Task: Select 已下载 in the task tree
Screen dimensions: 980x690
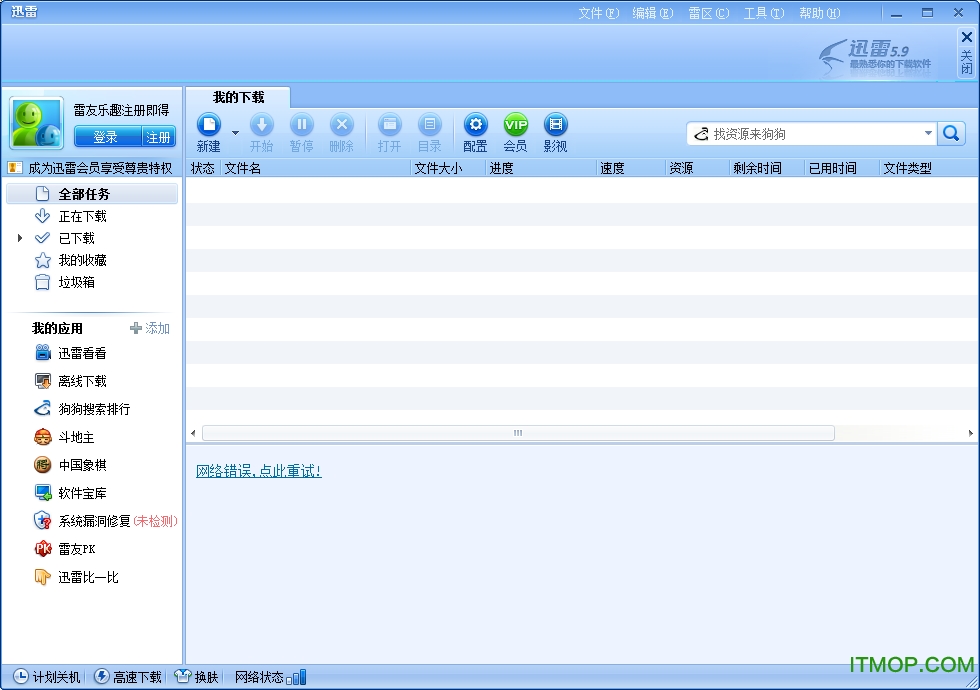Action: (76, 238)
